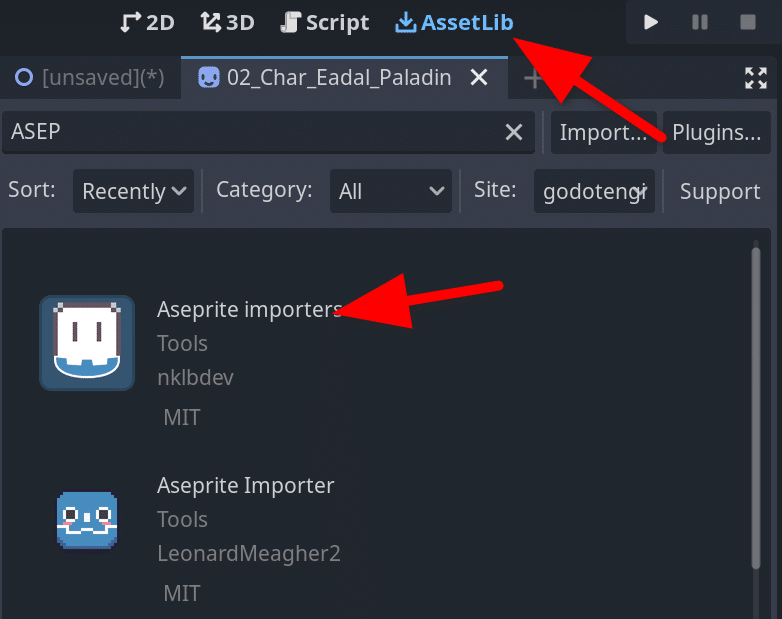Stop the running project

coord(748,22)
